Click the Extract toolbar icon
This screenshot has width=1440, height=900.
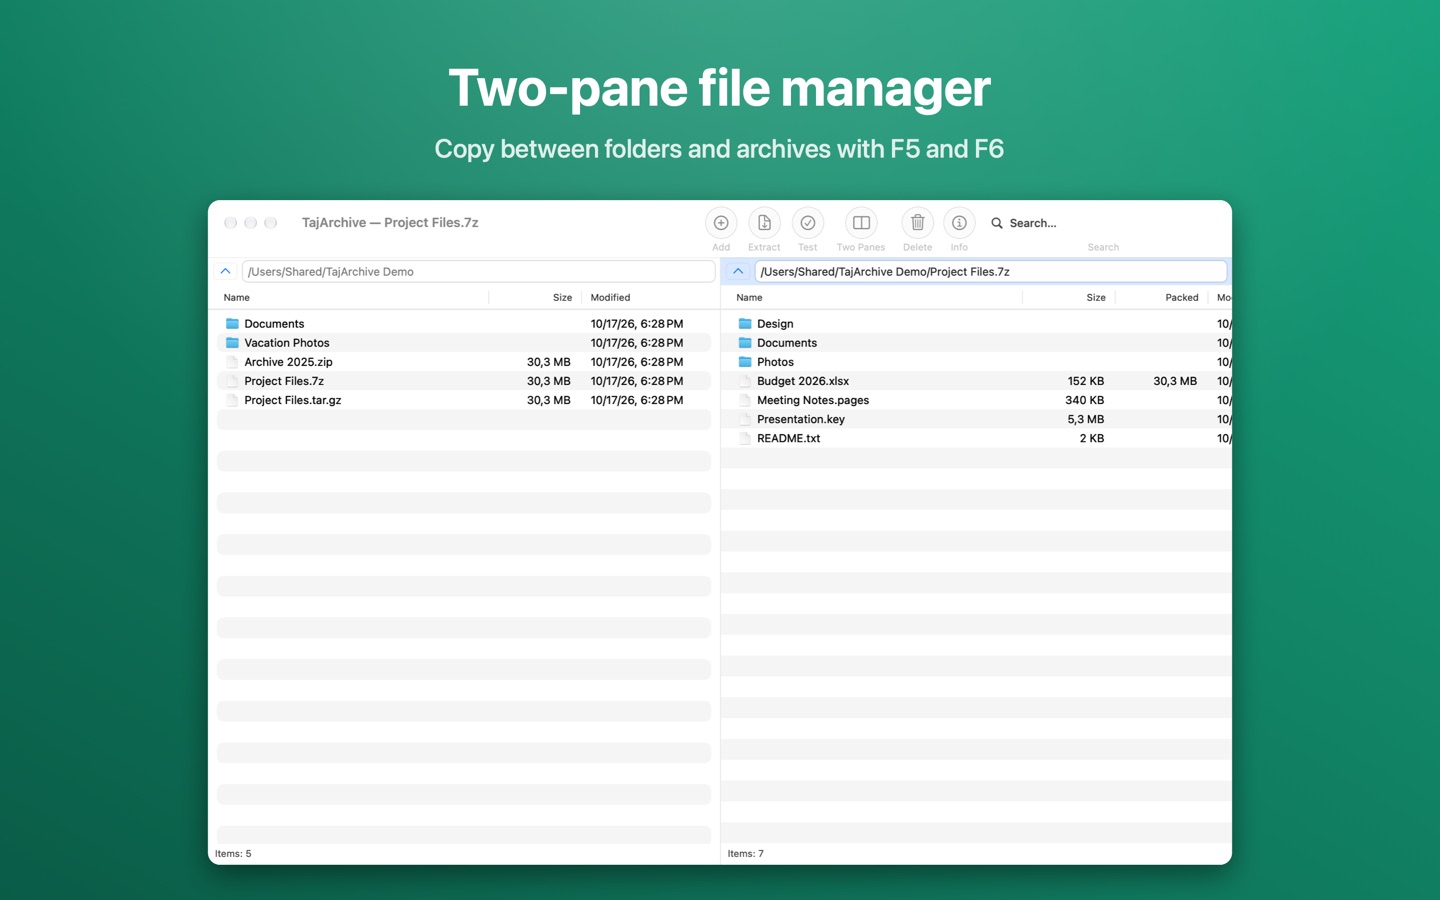[764, 223]
